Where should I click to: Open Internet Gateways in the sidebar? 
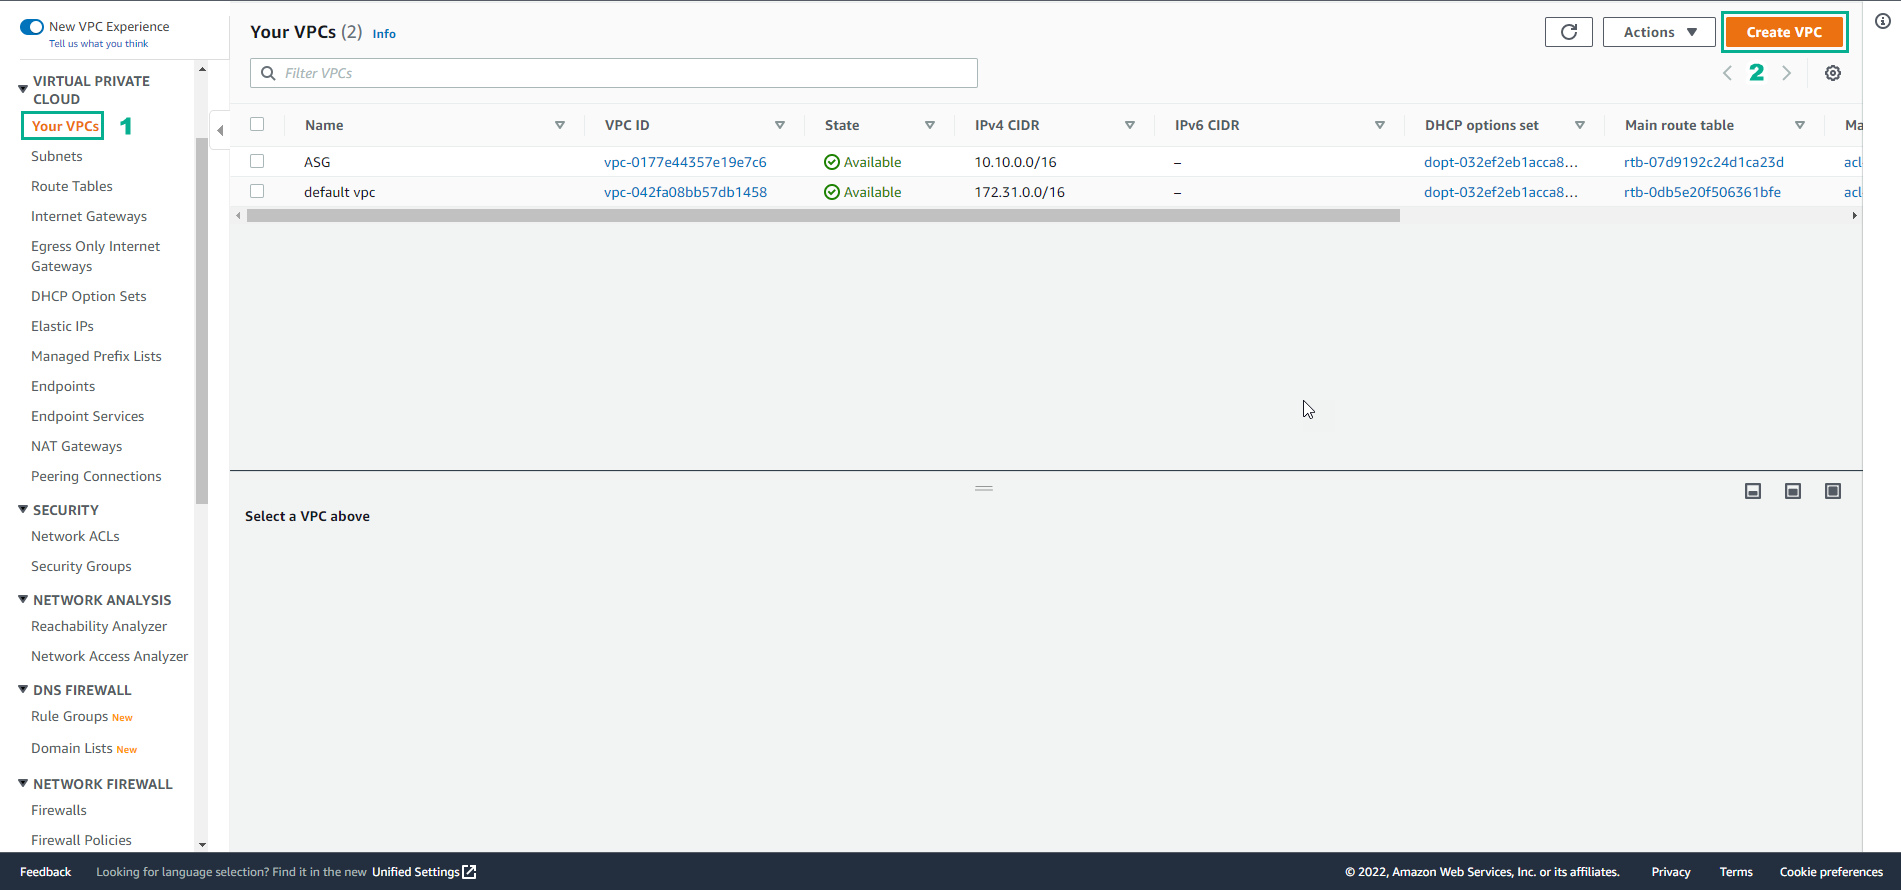point(89,216)
